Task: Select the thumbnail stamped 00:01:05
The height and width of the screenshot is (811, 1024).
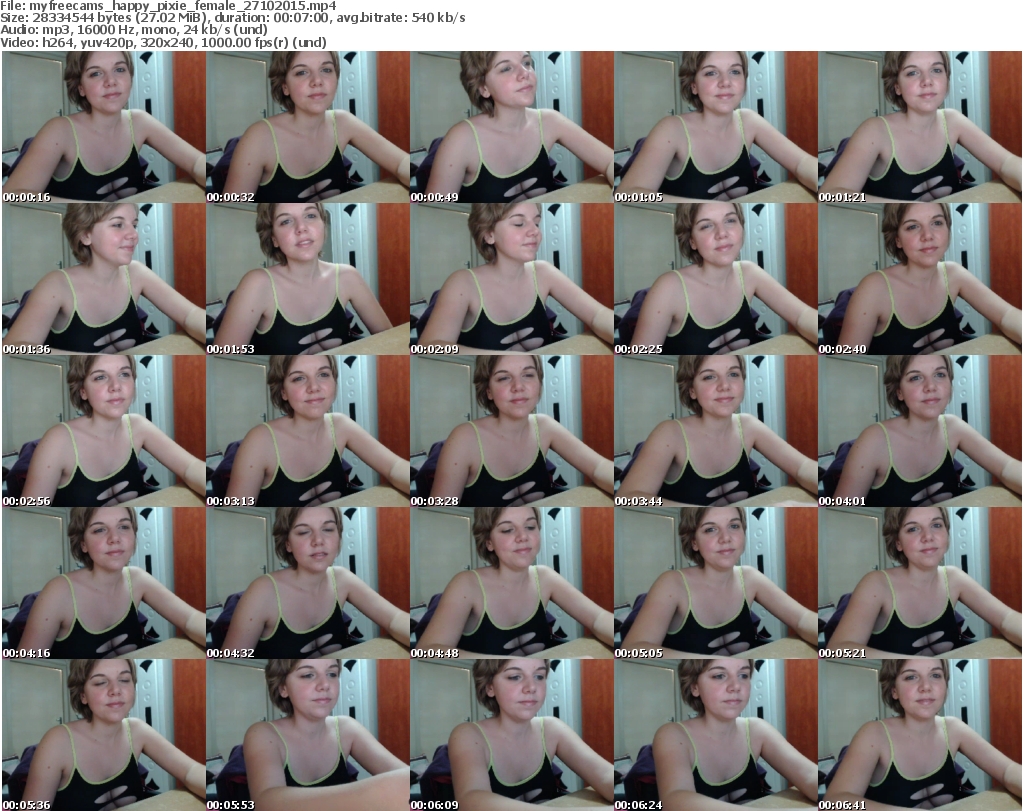Action: 716,127
